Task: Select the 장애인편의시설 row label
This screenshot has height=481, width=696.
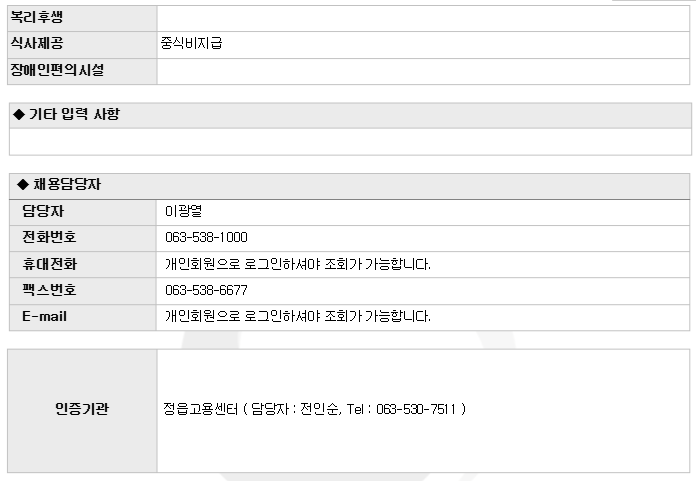Action: [57, 70]
